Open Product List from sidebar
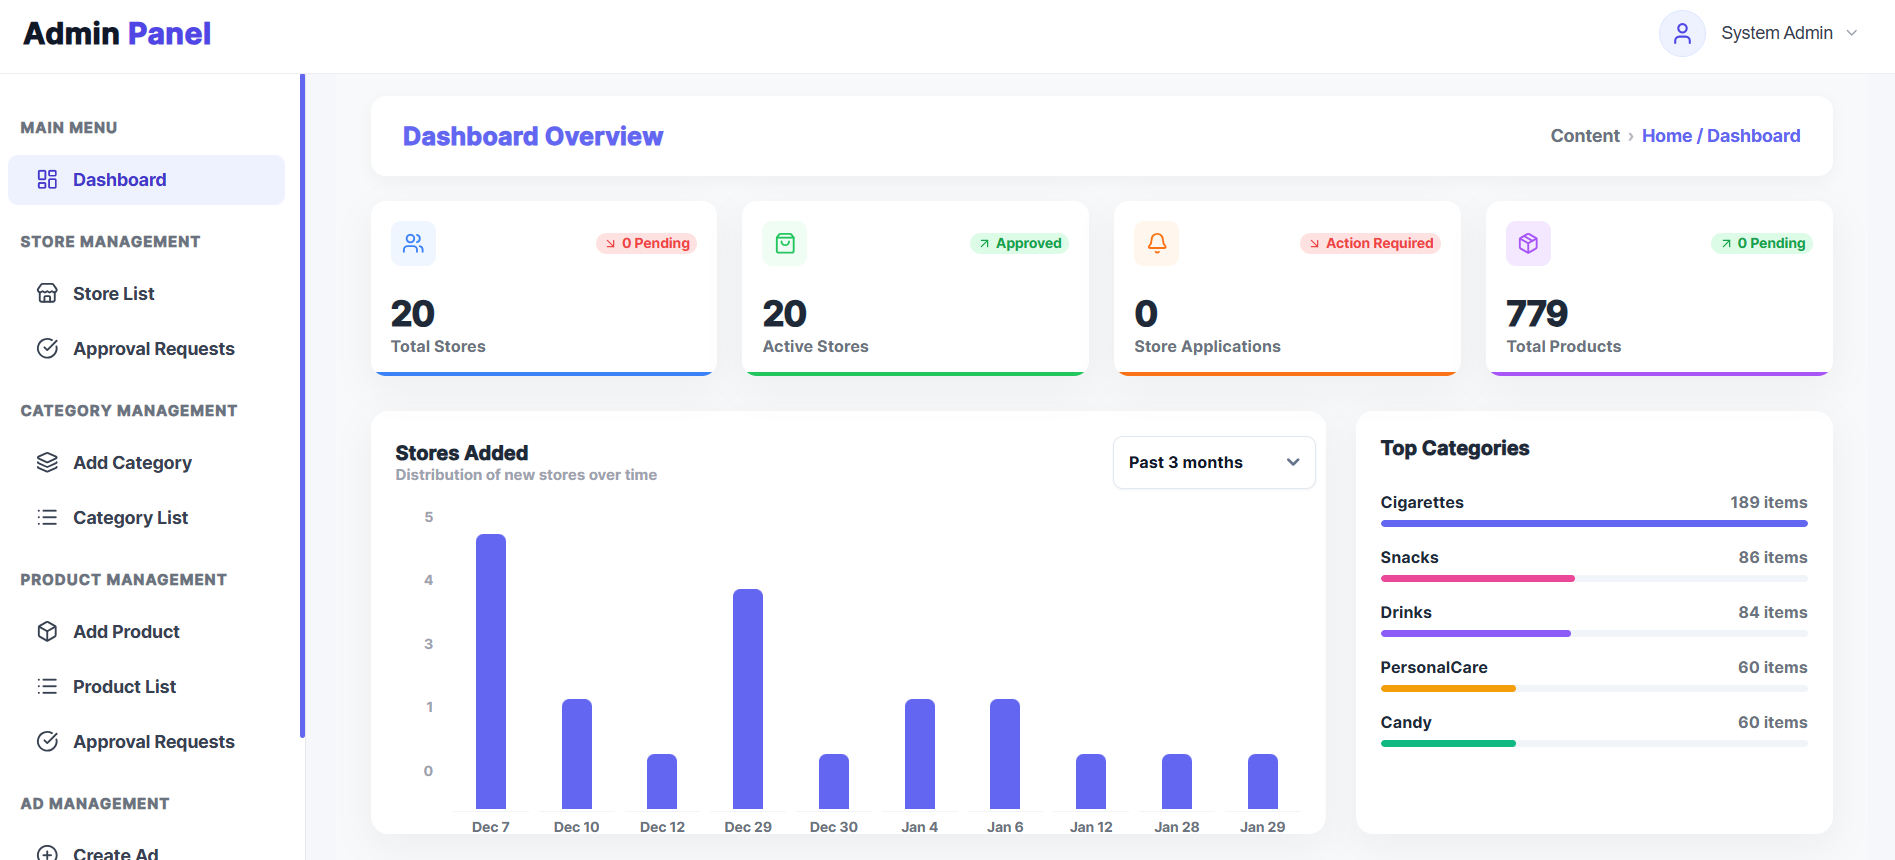The width and height of the screenshot is (1895, 860). pos(124,686)
